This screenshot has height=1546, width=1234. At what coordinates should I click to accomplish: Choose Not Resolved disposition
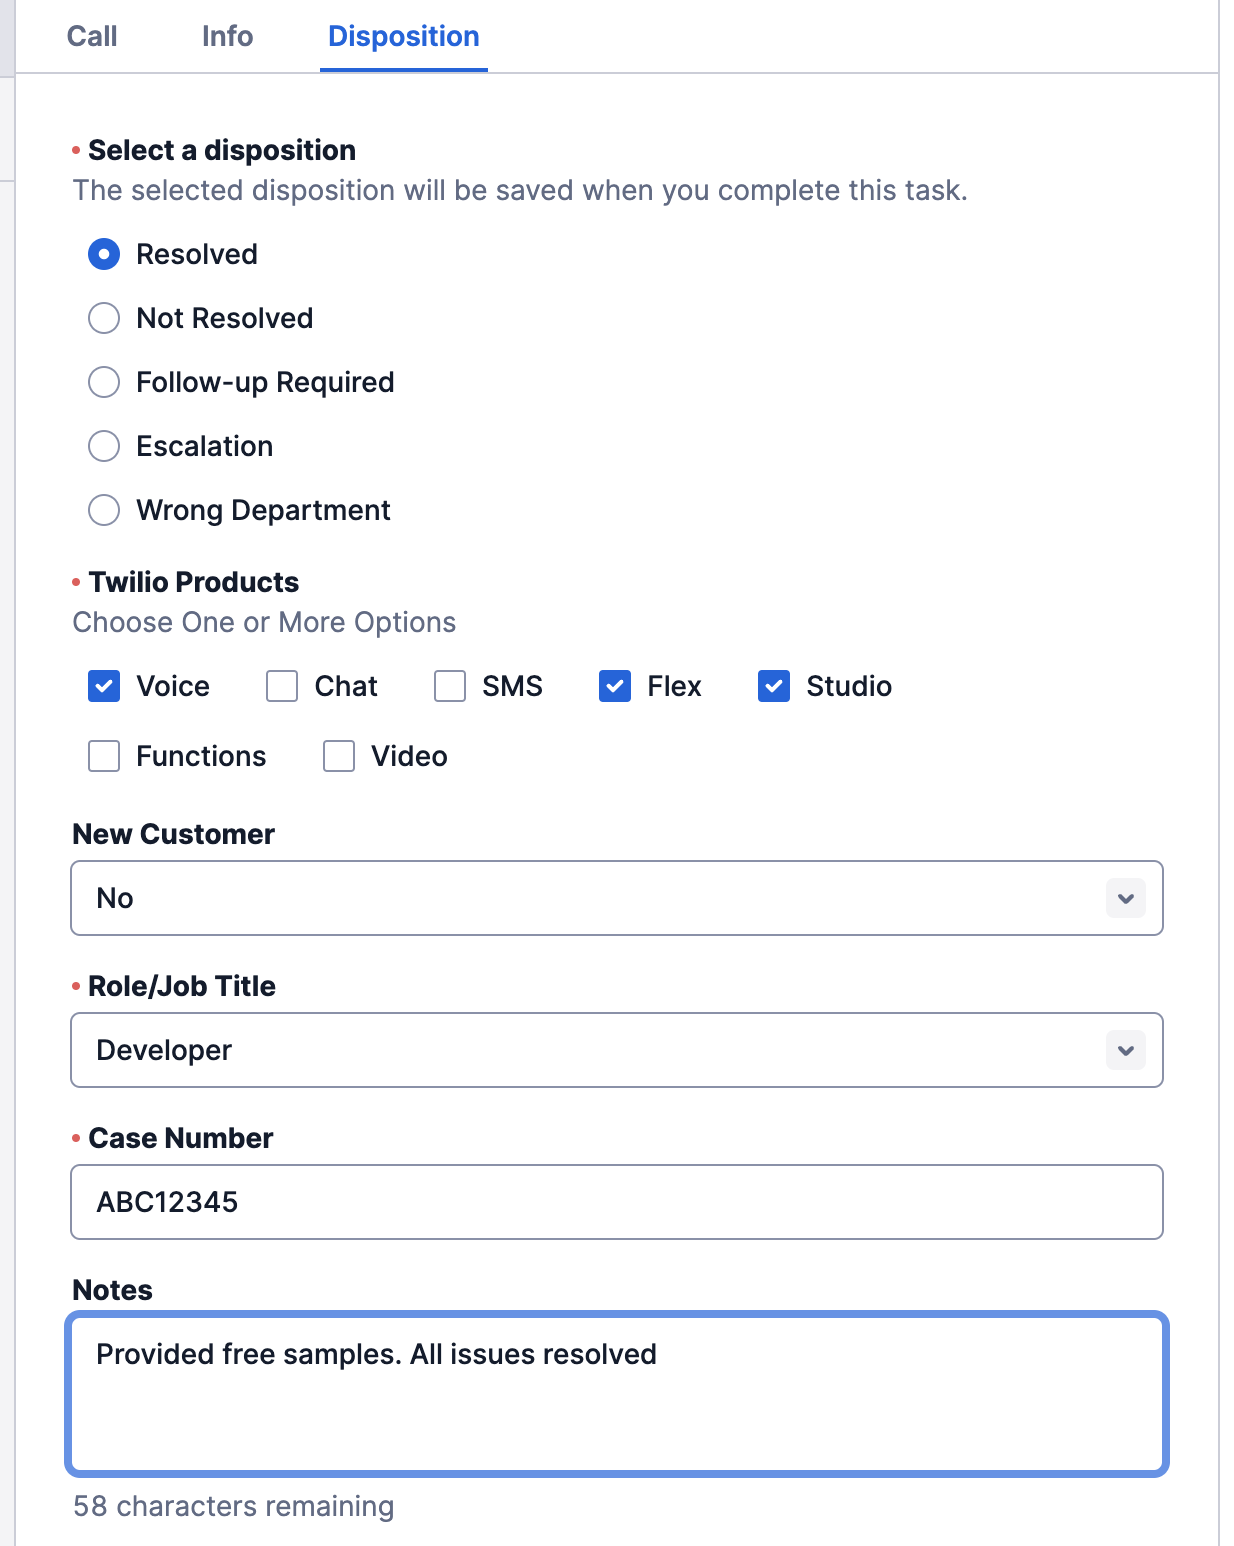click(x=104, y=318)
